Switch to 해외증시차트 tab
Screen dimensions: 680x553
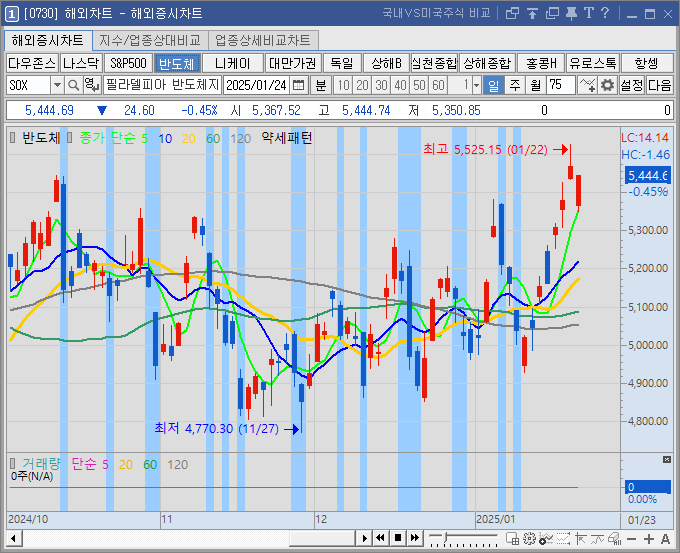click(x=48, y=40)
